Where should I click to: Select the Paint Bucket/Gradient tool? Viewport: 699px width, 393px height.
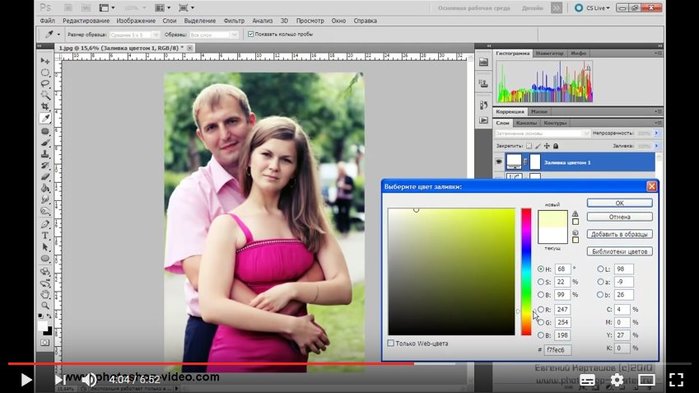tap(45, 189)
